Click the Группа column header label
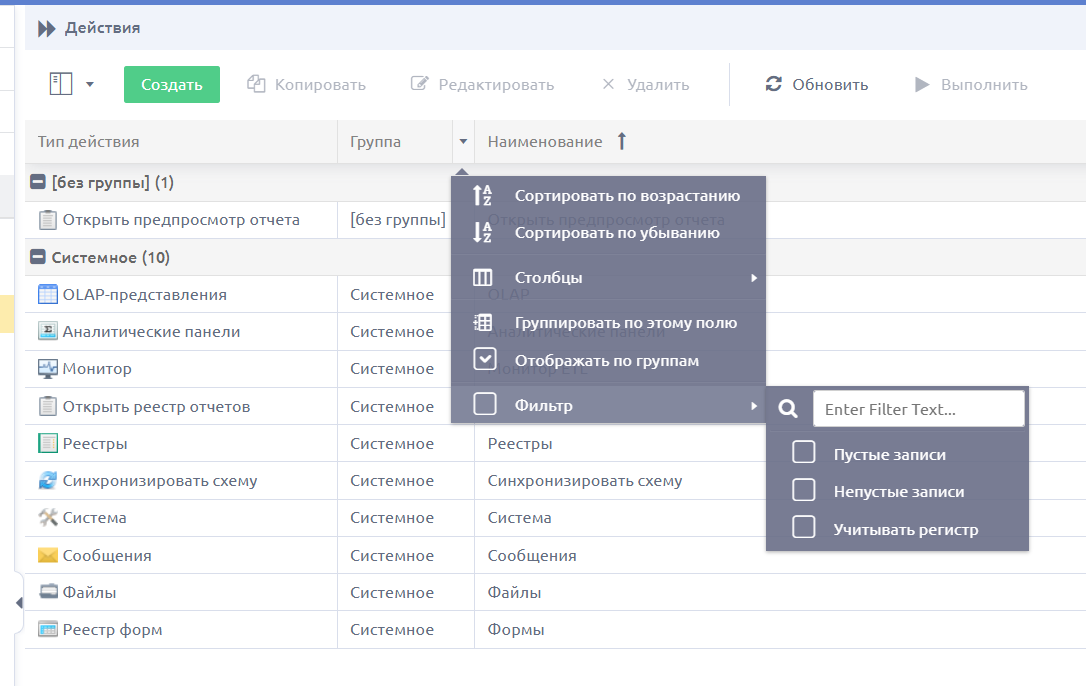 pos(375,141)
